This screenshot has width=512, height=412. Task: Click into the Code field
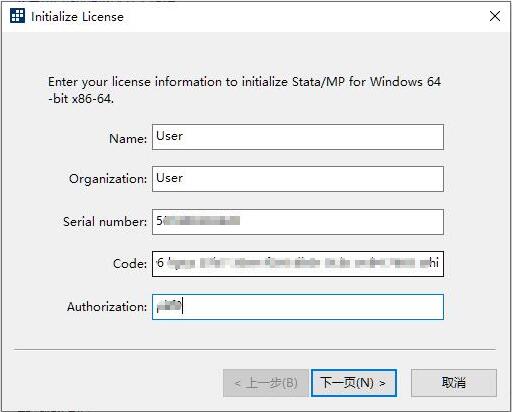pos(298,264)
